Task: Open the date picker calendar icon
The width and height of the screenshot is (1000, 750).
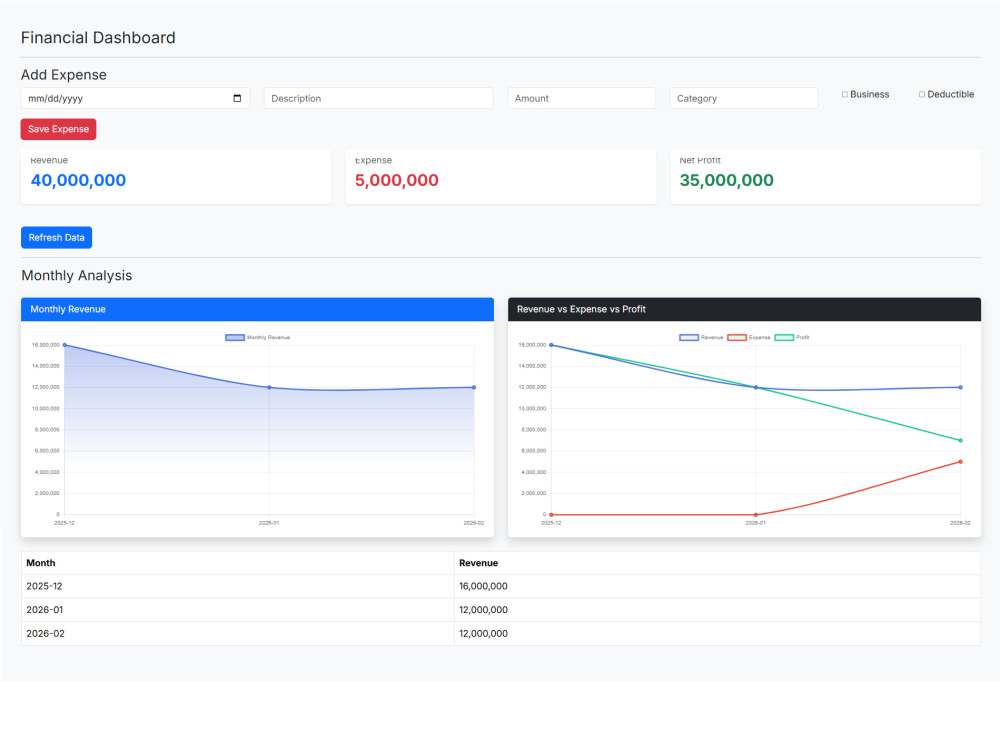Action: tap(237, 98)
